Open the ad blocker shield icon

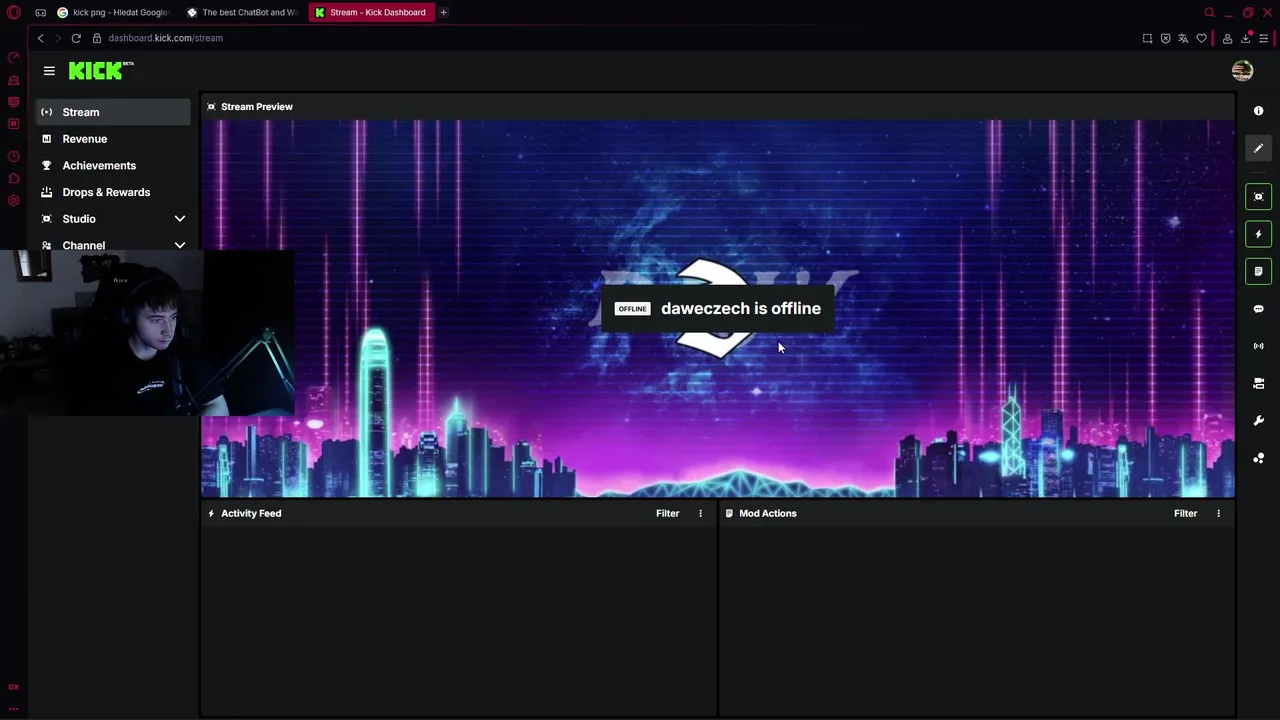pos(1165,38)
